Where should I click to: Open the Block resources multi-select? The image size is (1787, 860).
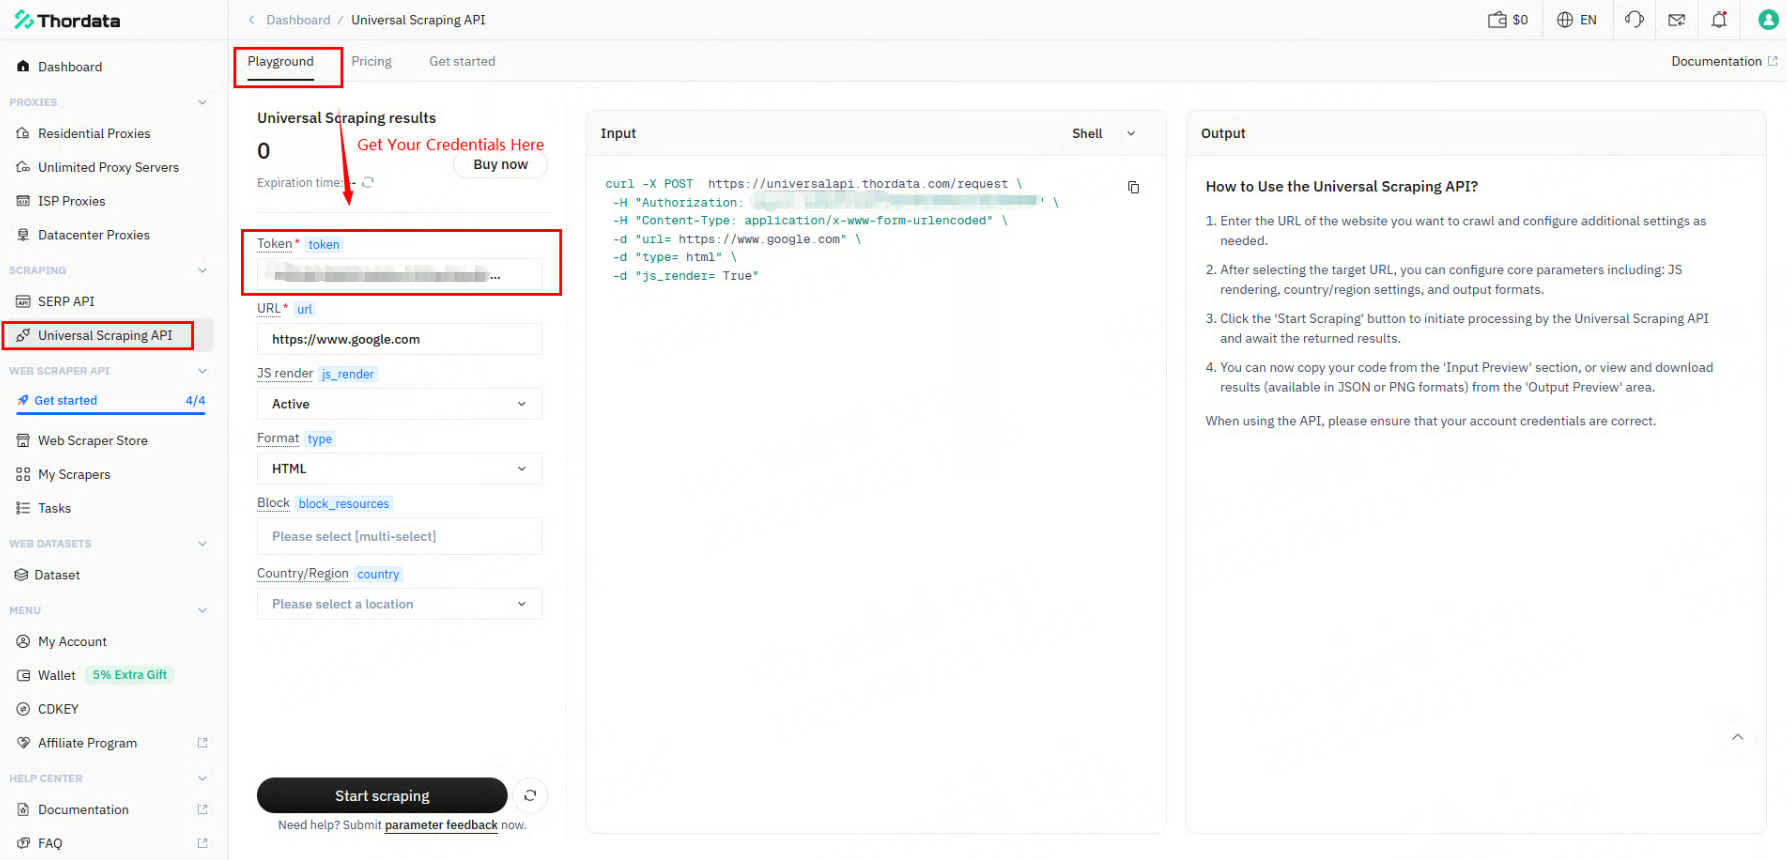399,536
